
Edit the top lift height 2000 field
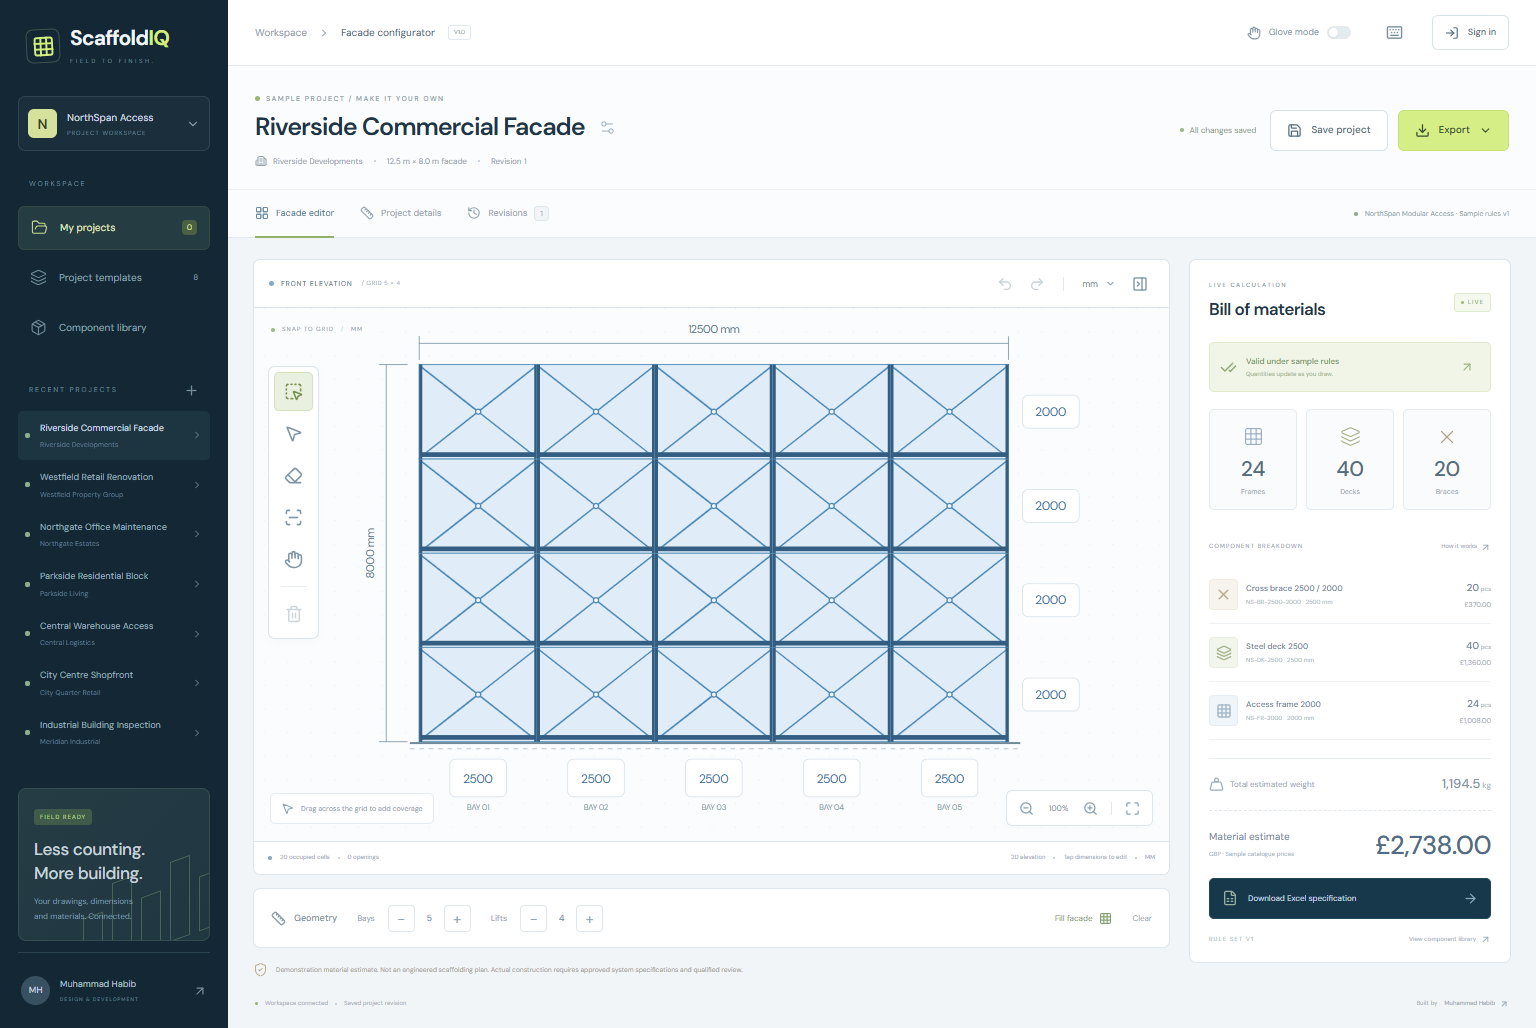1051,412
